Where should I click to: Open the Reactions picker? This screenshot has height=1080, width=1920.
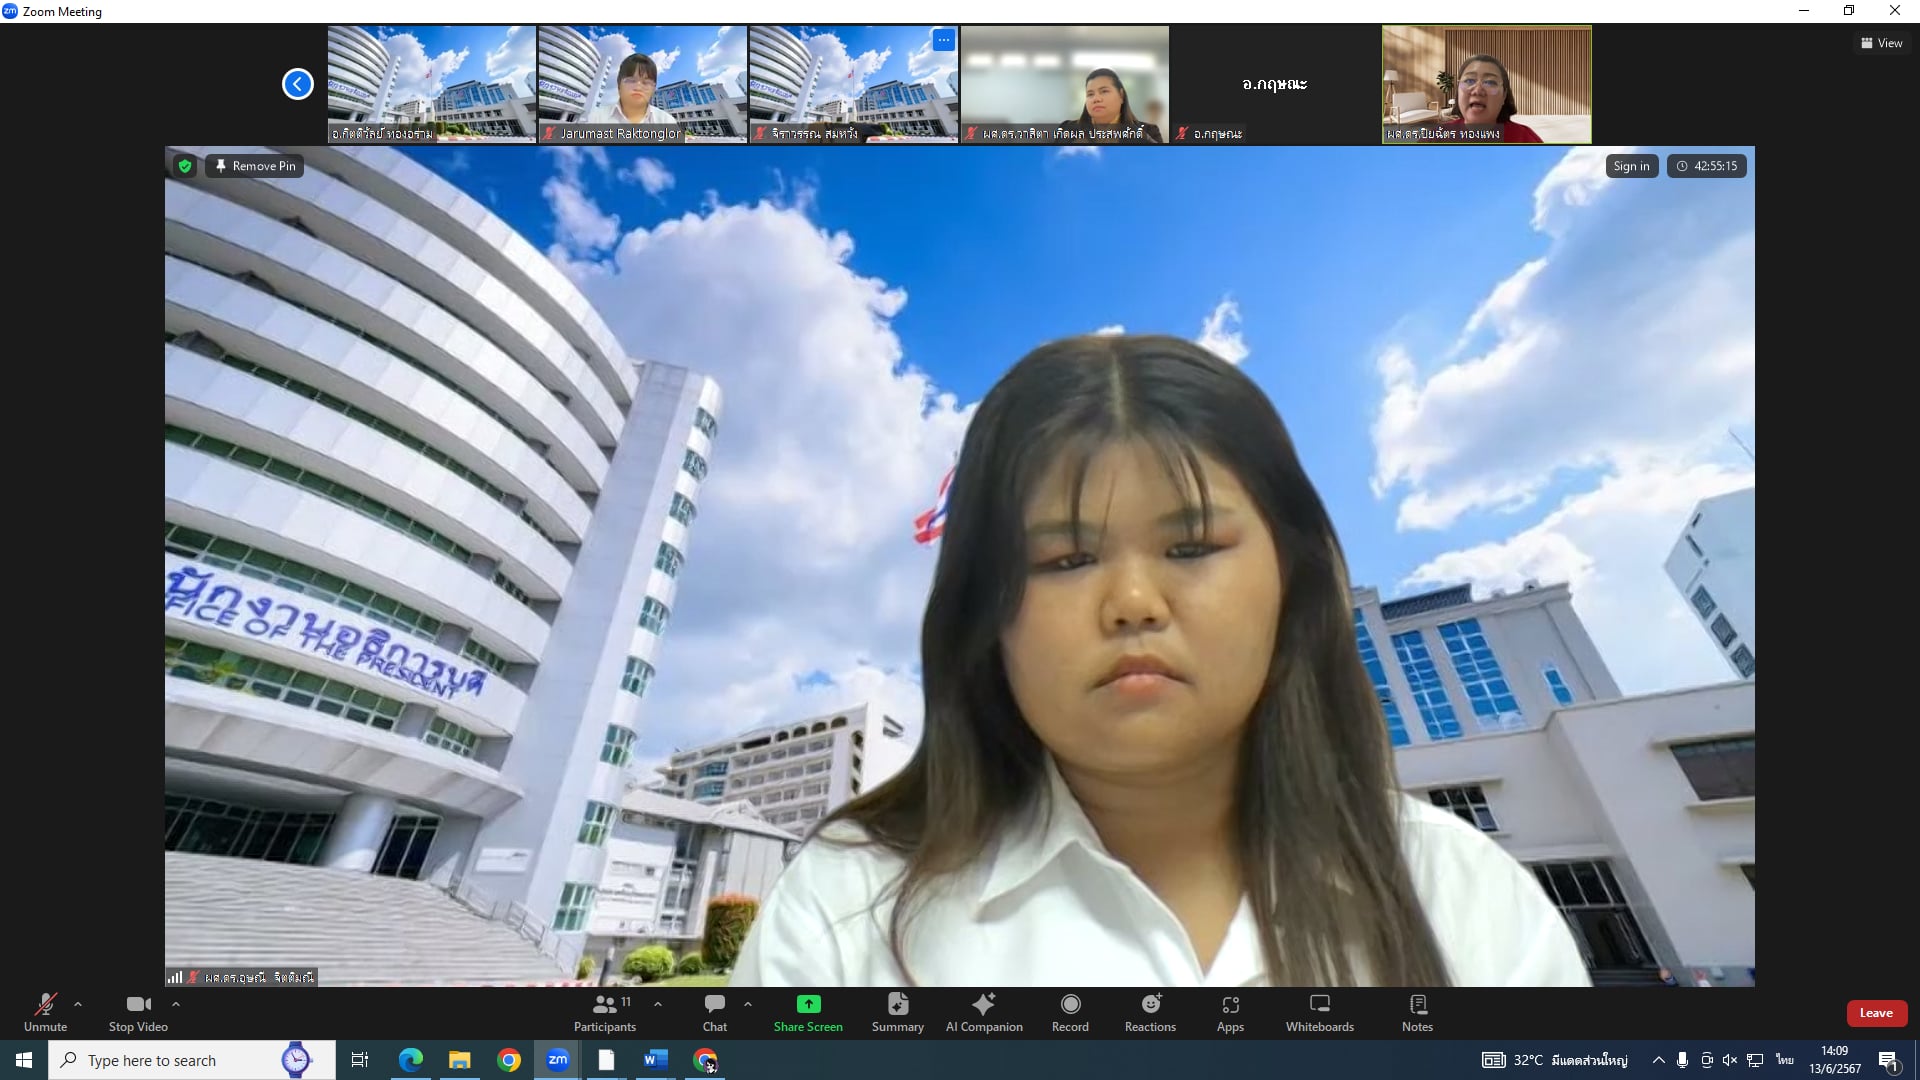pos(1150,1012)
